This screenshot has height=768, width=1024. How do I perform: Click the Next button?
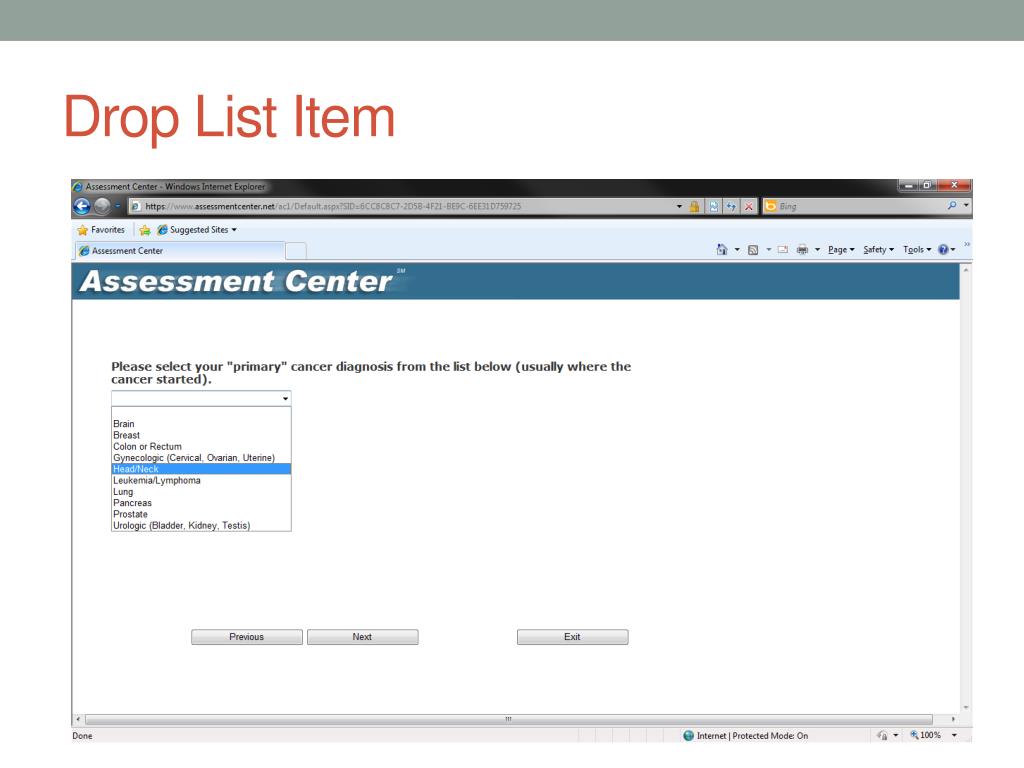point(362,637)
